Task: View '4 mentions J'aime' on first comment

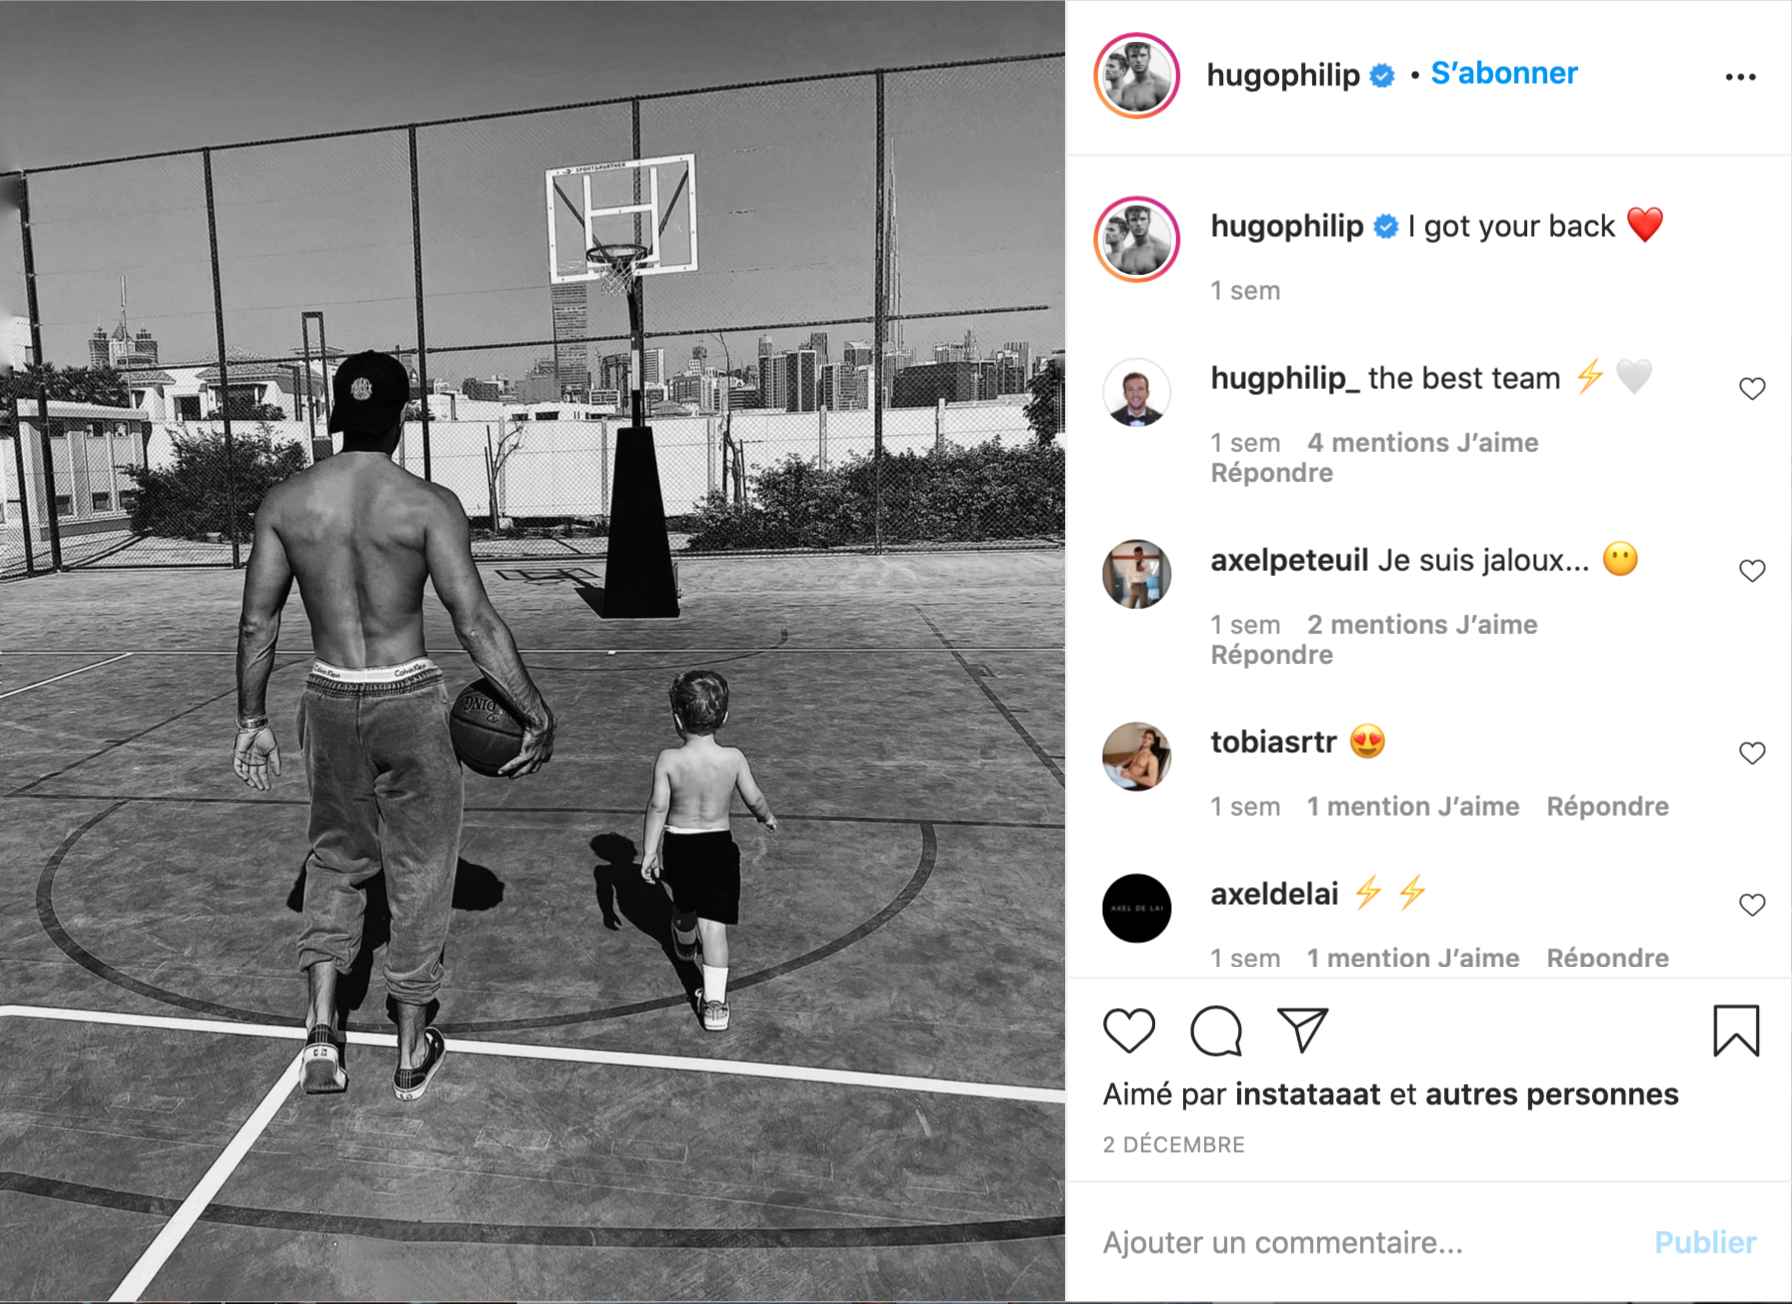Action: 1423,442
